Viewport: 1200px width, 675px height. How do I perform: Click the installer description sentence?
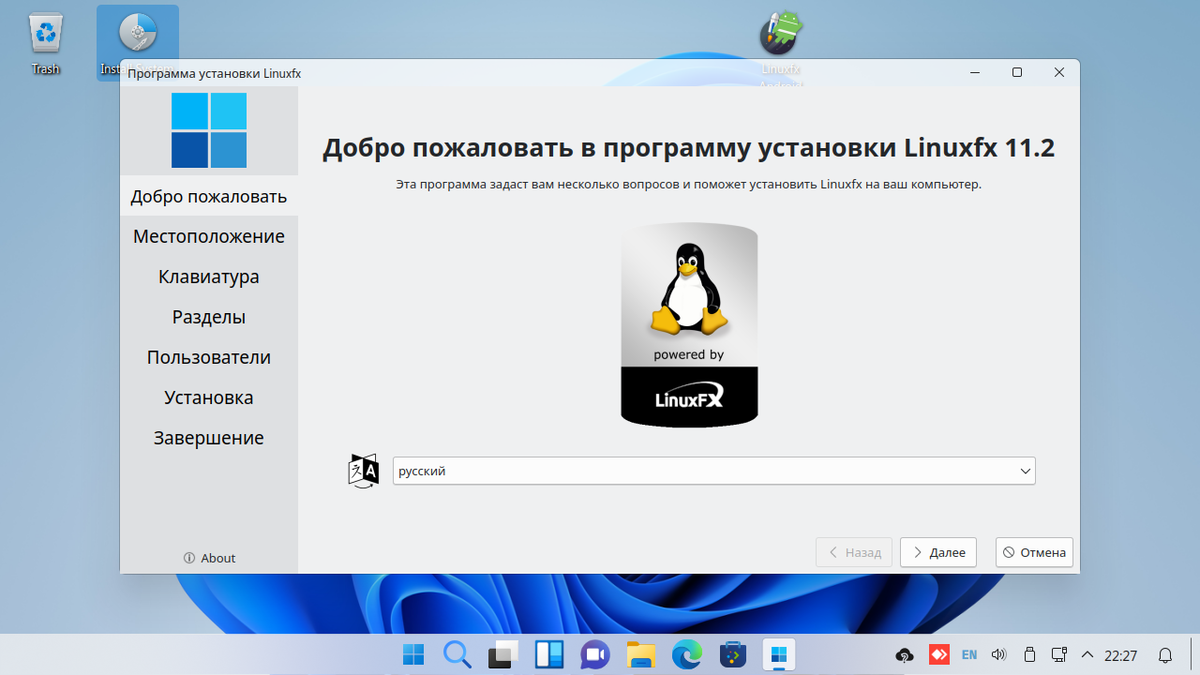click(x=689, y=185)
